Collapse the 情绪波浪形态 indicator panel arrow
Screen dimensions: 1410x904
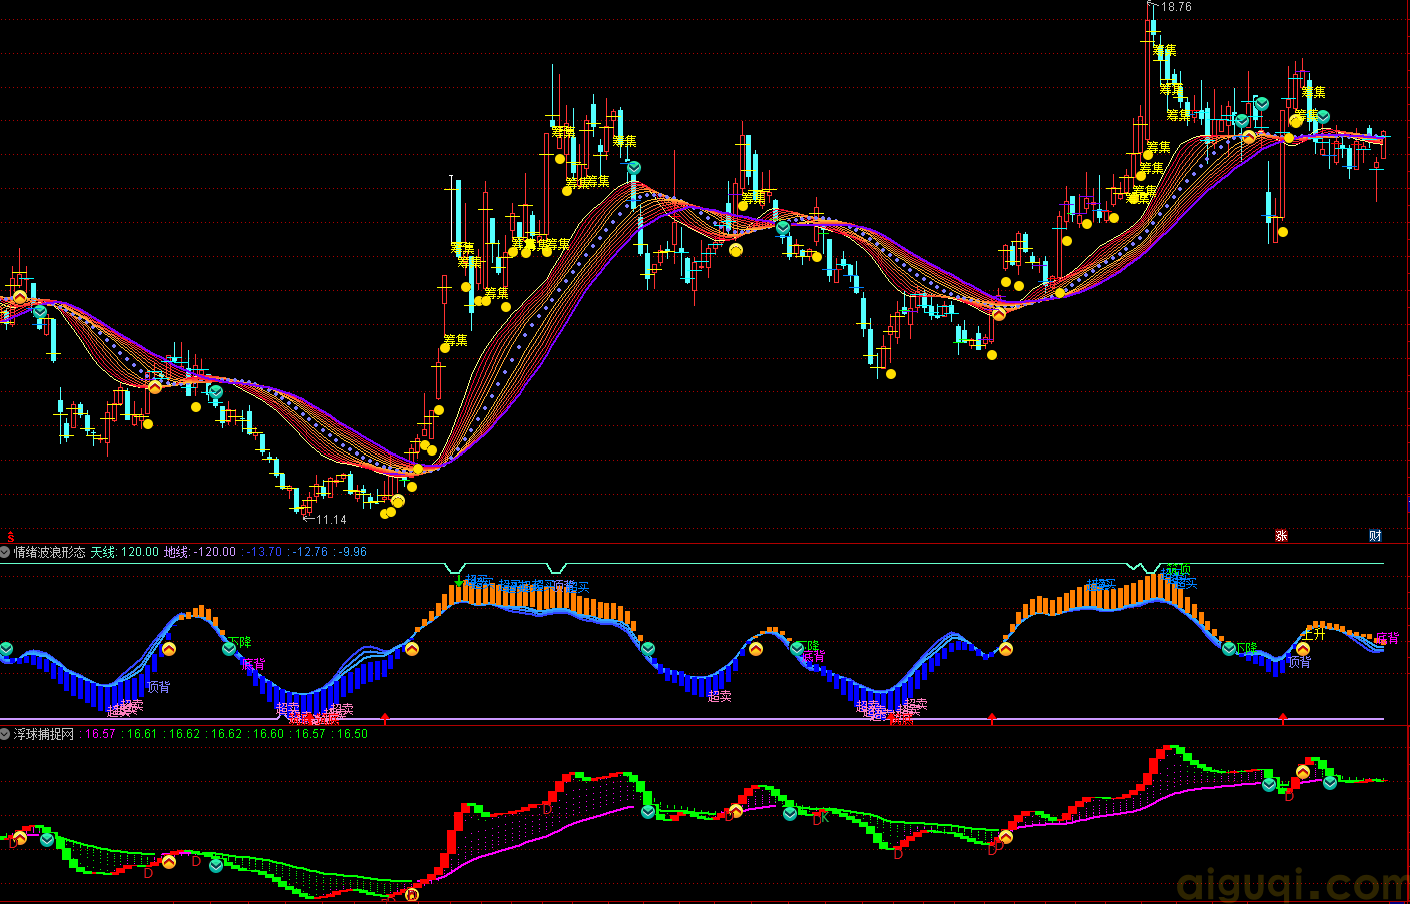point(6,552)
